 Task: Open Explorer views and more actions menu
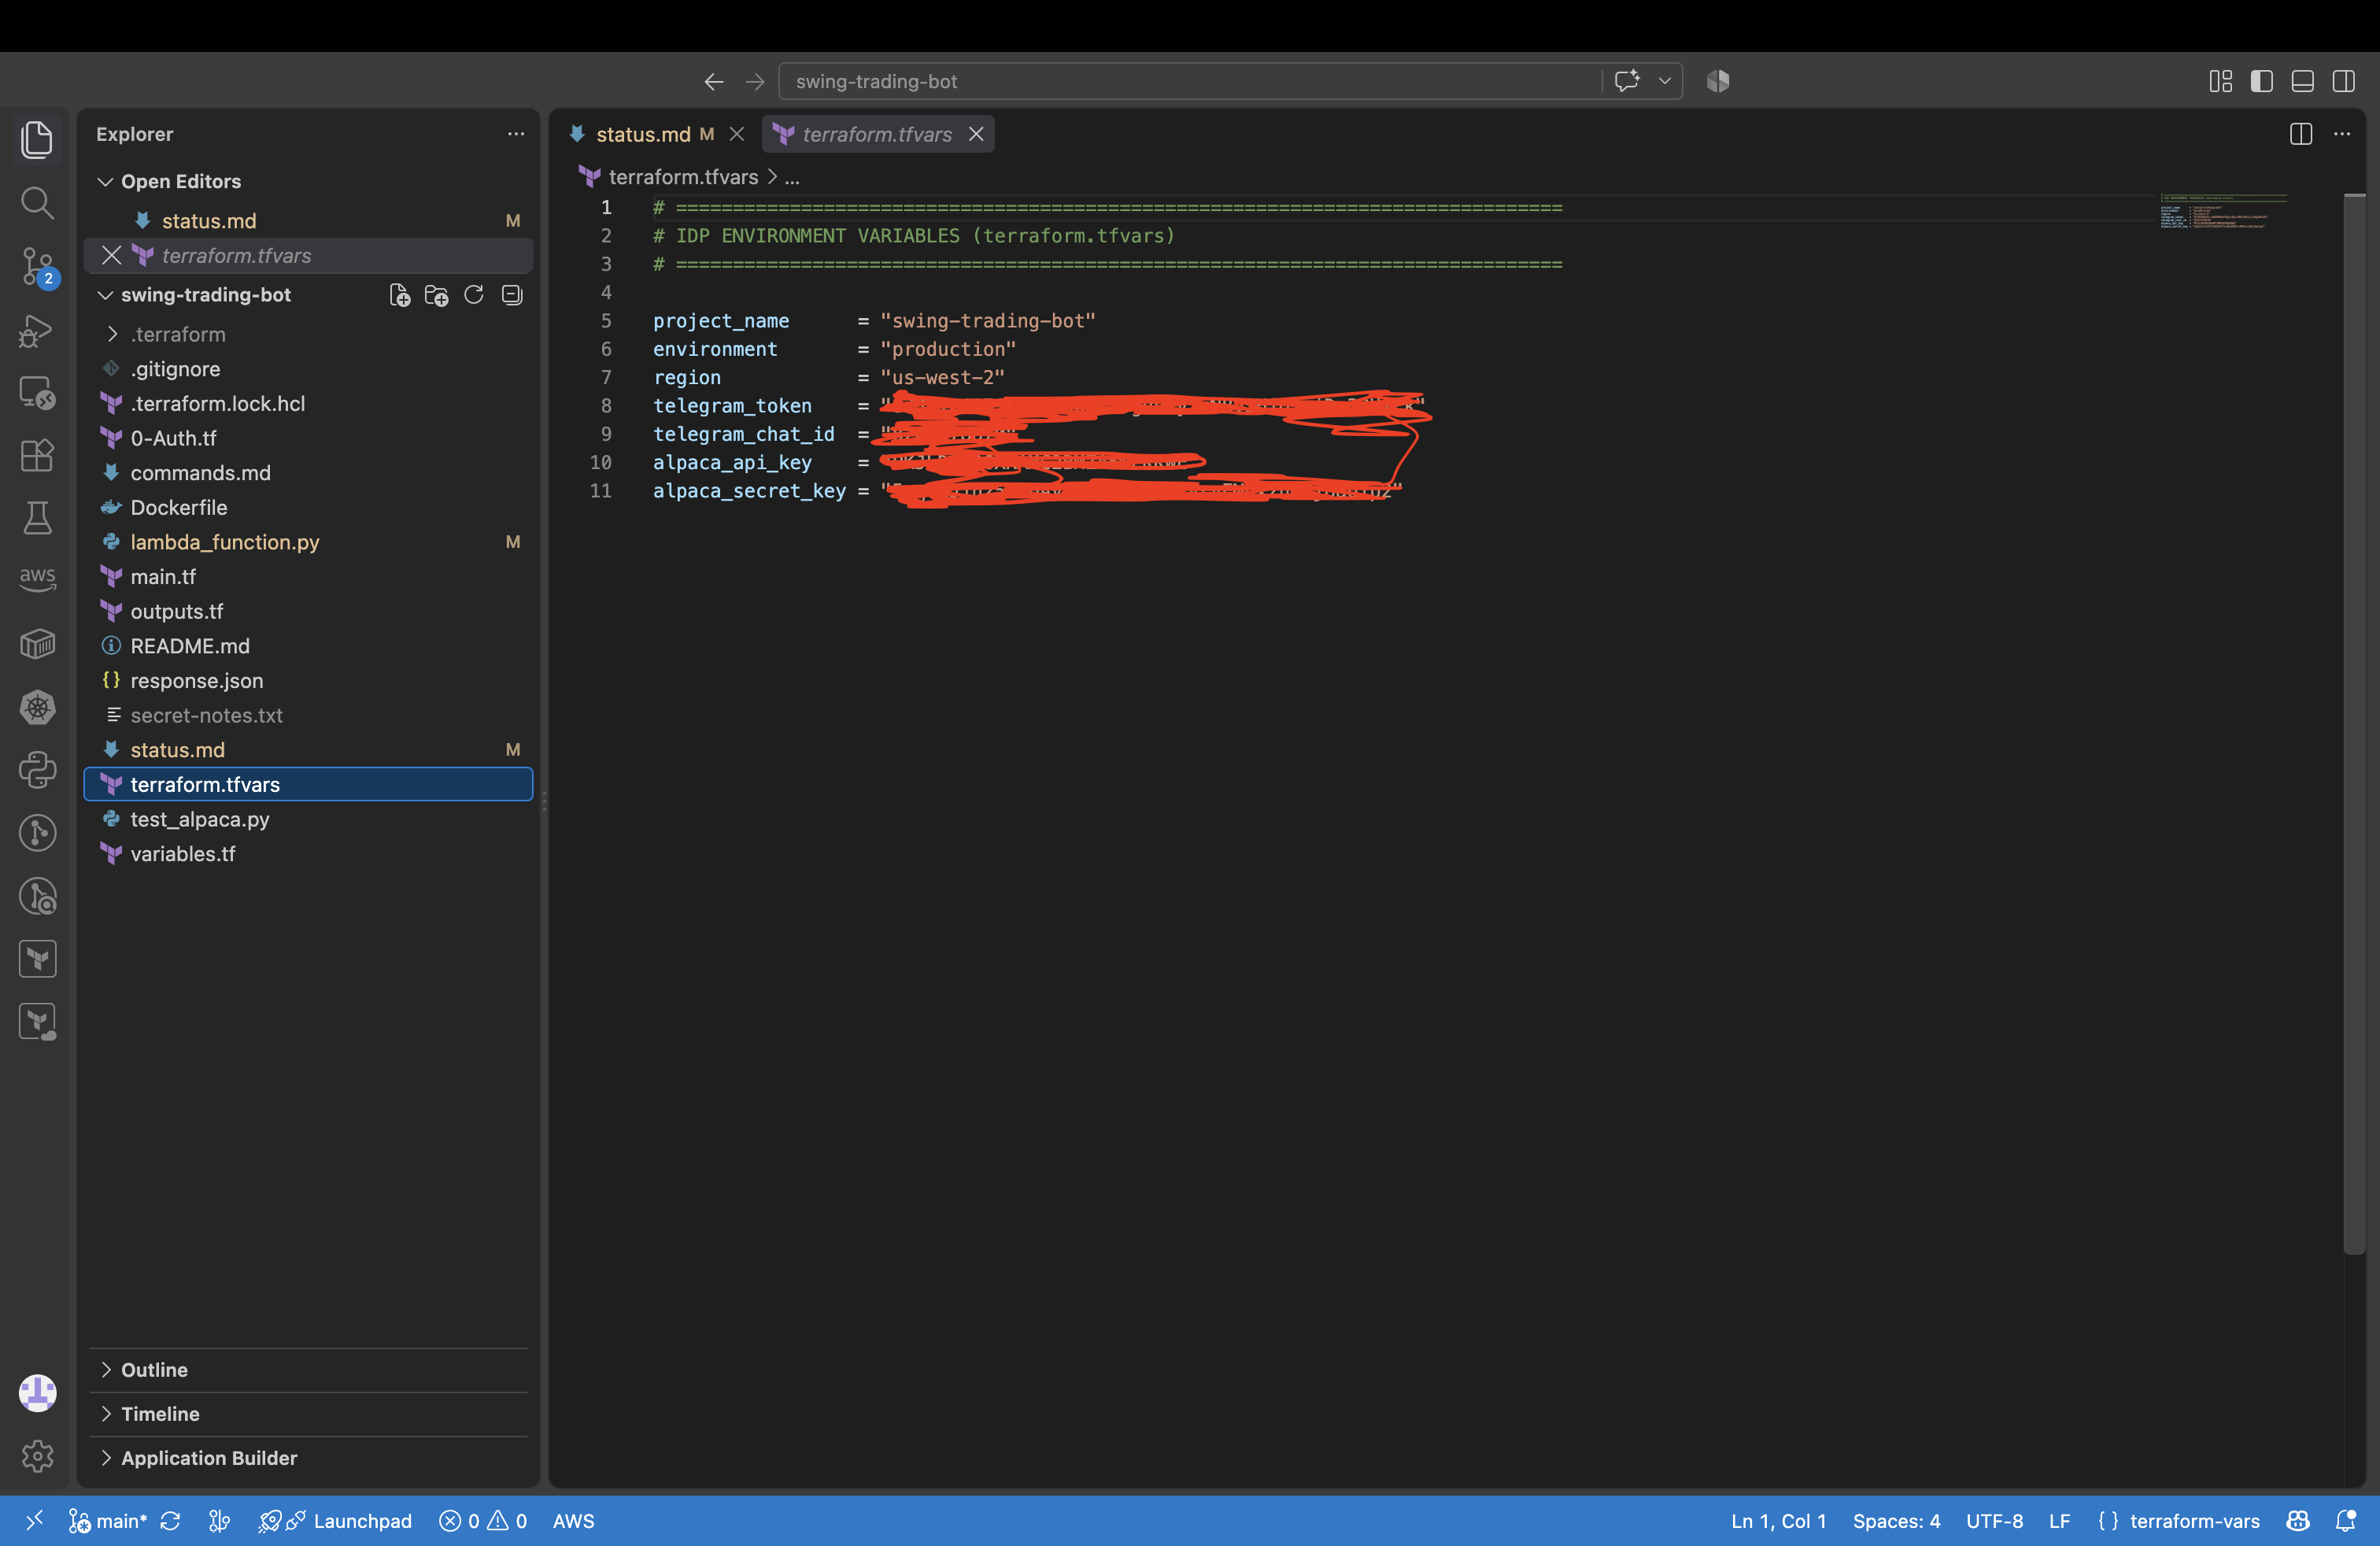tap(515, 134)
